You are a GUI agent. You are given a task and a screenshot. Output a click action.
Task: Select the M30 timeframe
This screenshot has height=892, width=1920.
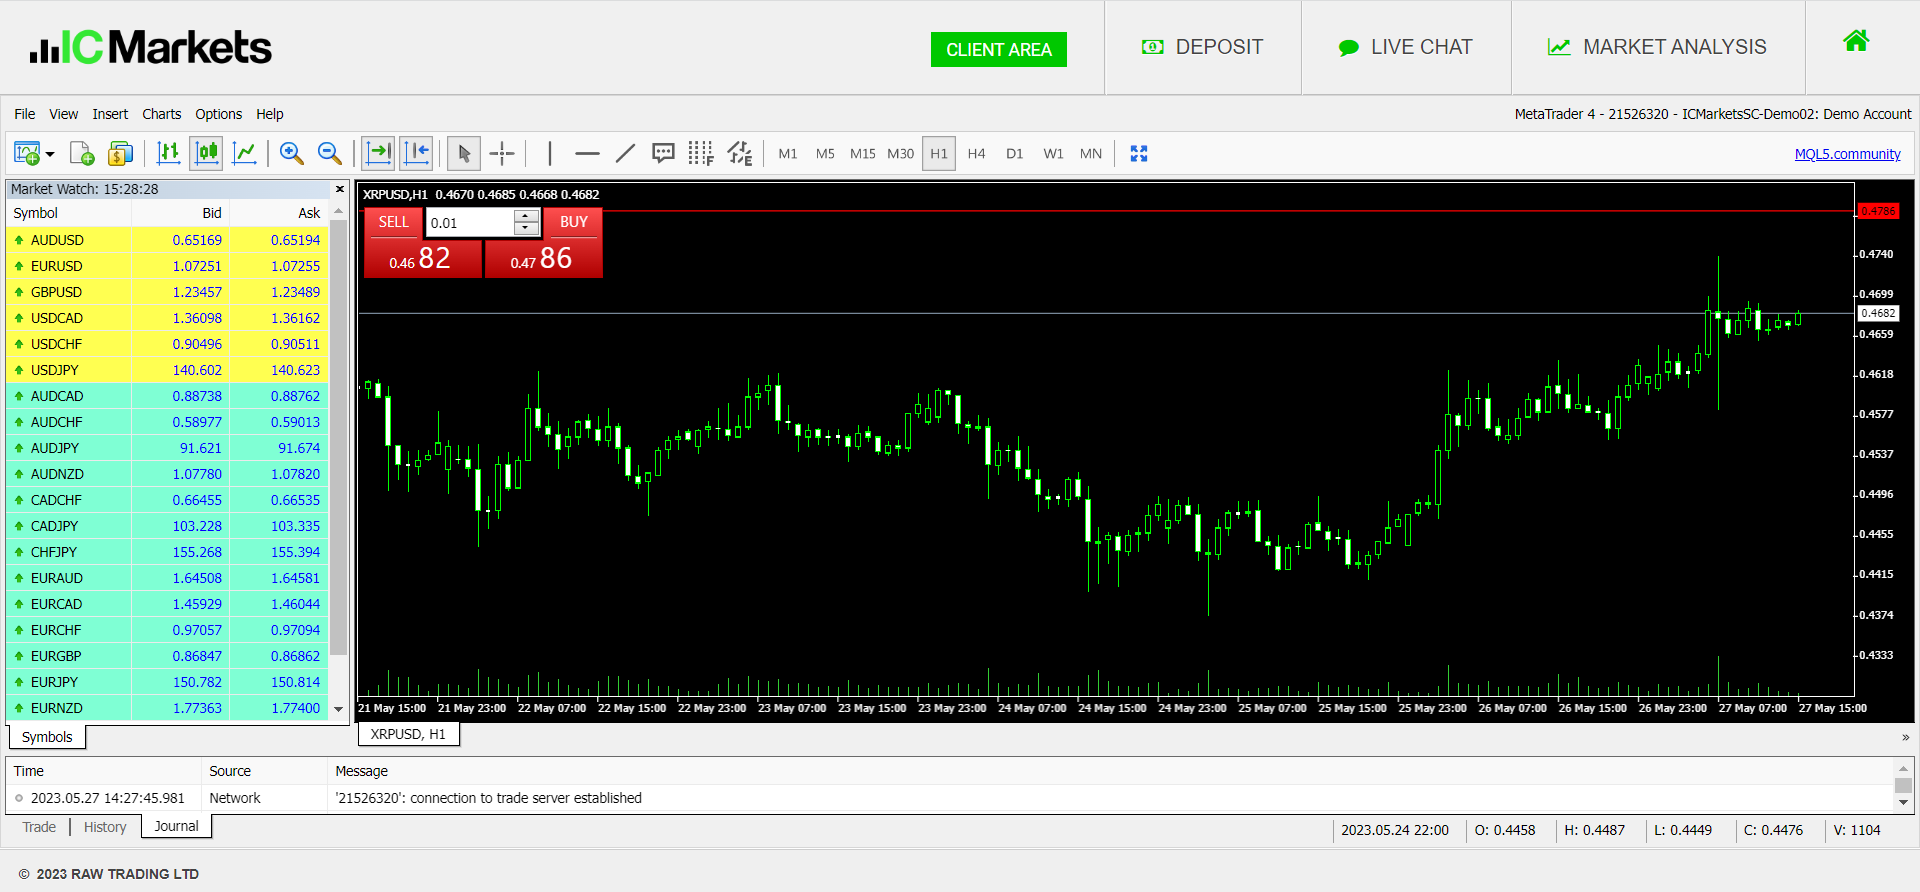point(901,153)
